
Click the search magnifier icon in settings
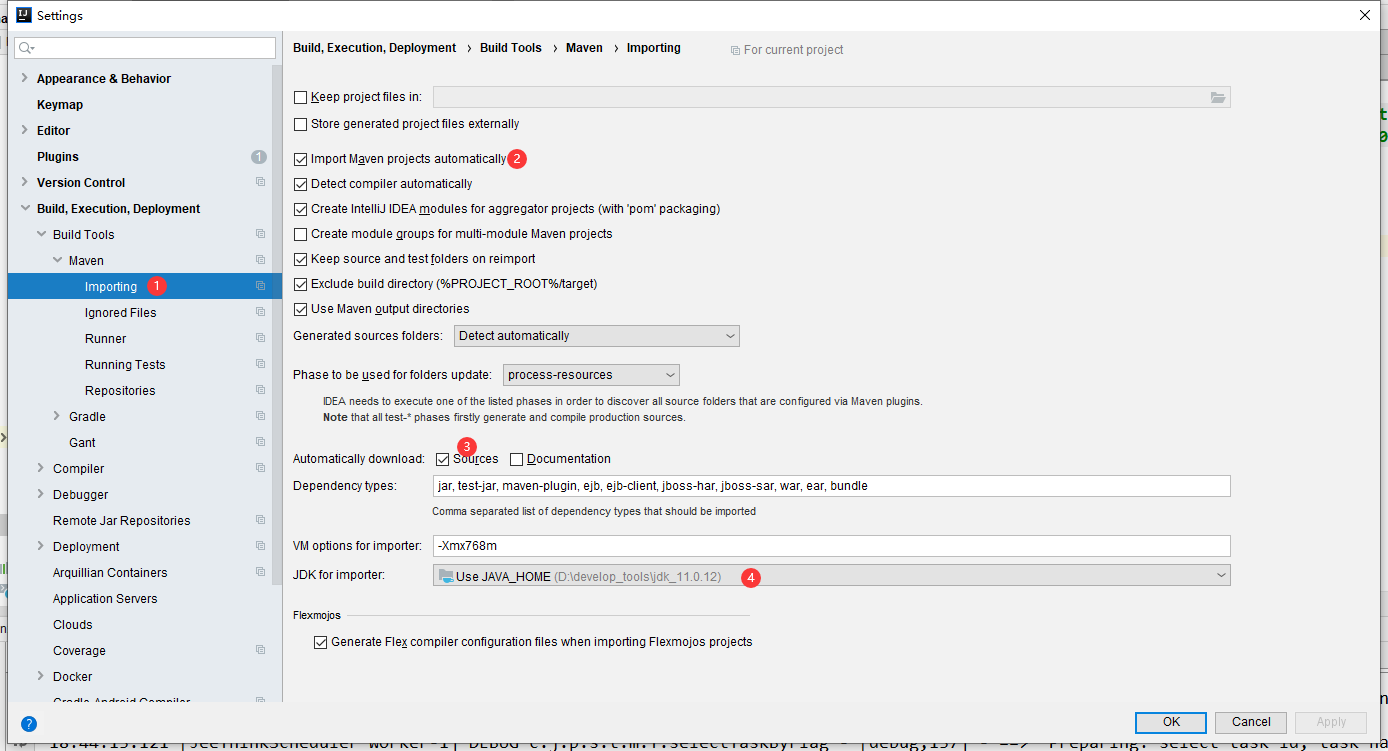tap(25, 48)
